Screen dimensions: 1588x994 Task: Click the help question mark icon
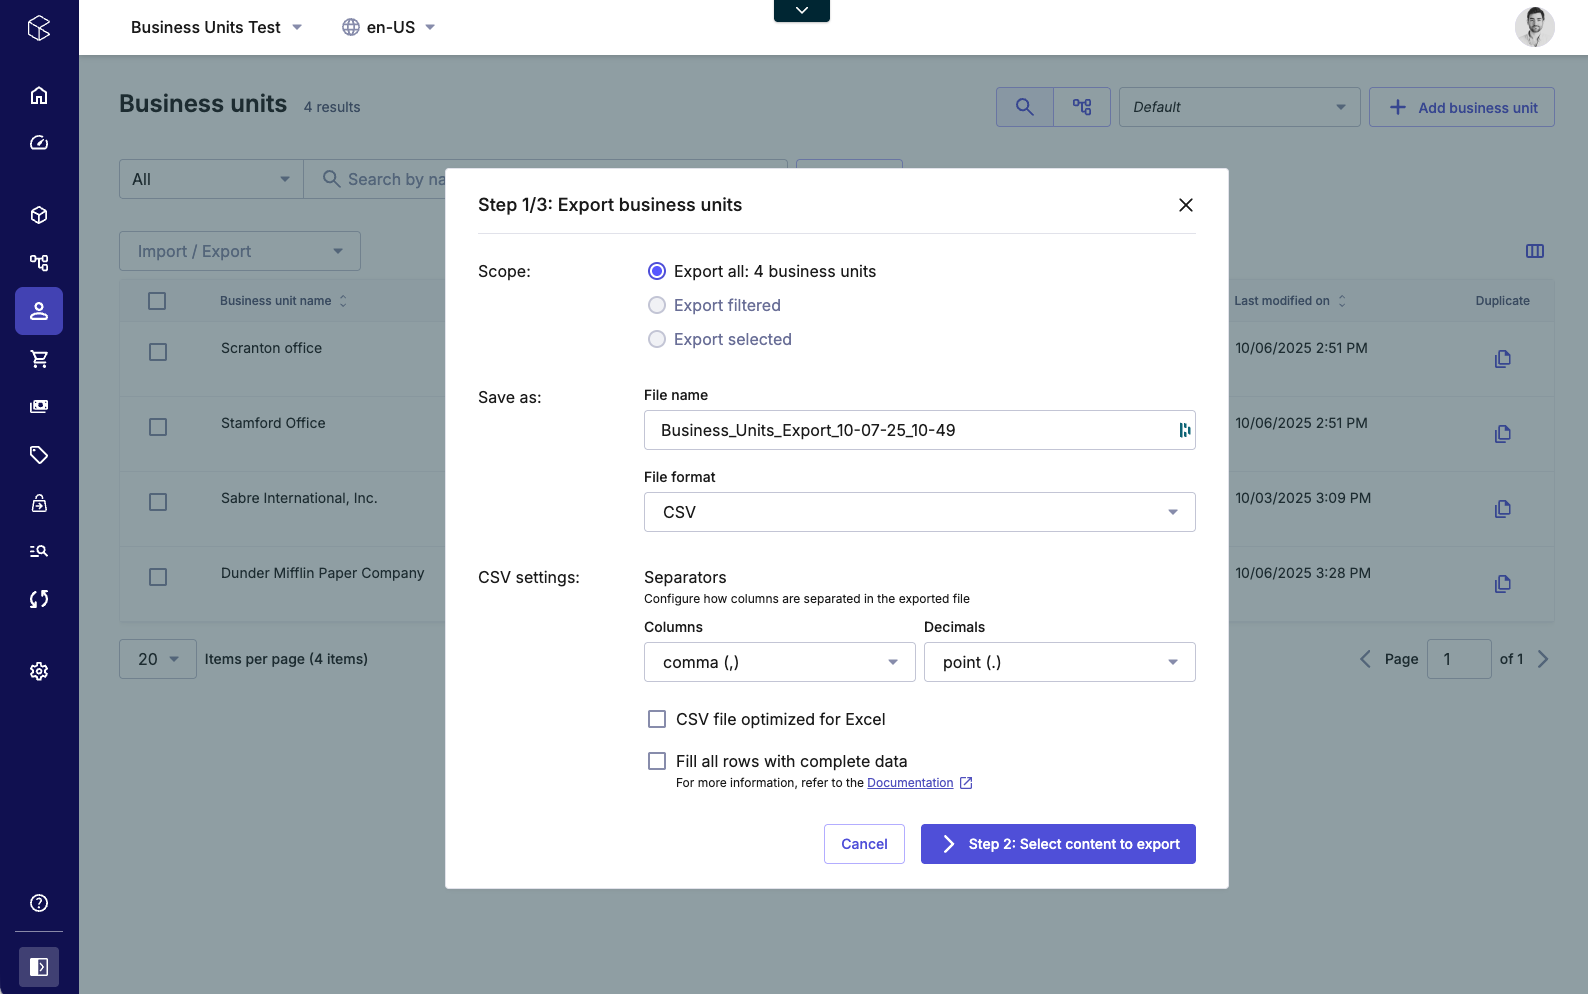click(39, 903)
